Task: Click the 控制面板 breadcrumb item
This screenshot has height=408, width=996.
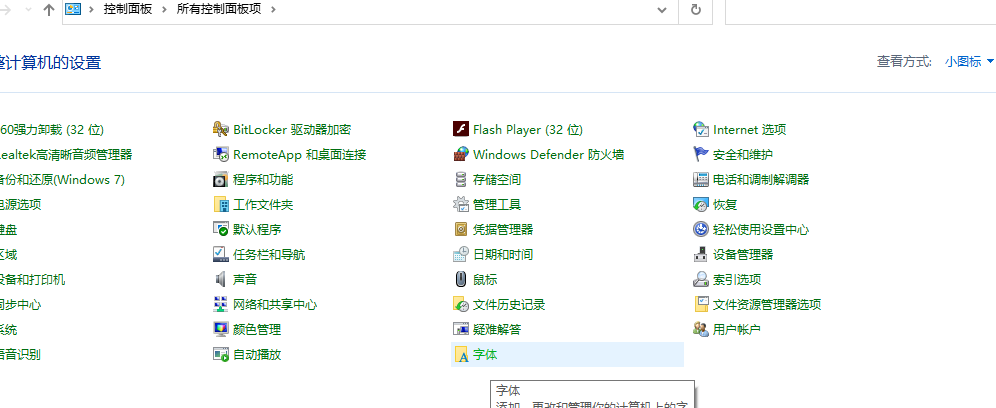Action: click(129, 9)
